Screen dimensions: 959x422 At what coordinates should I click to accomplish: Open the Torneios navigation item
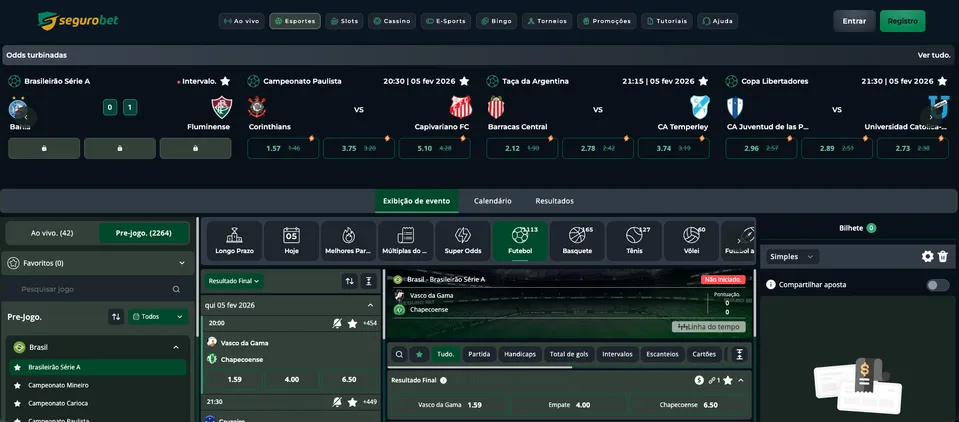tap(547, 21)
